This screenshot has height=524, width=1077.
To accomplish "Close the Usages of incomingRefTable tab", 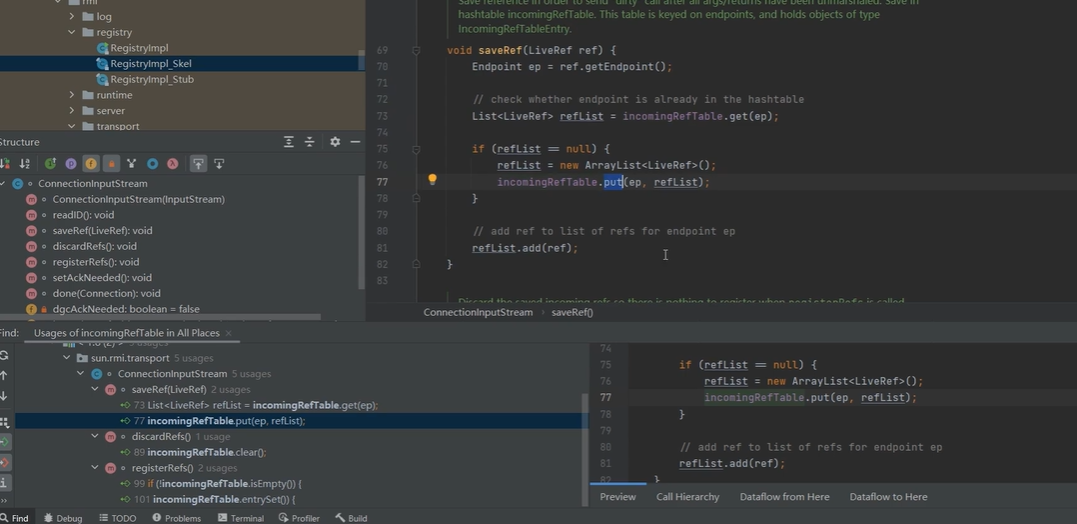I will pos(229,333).
